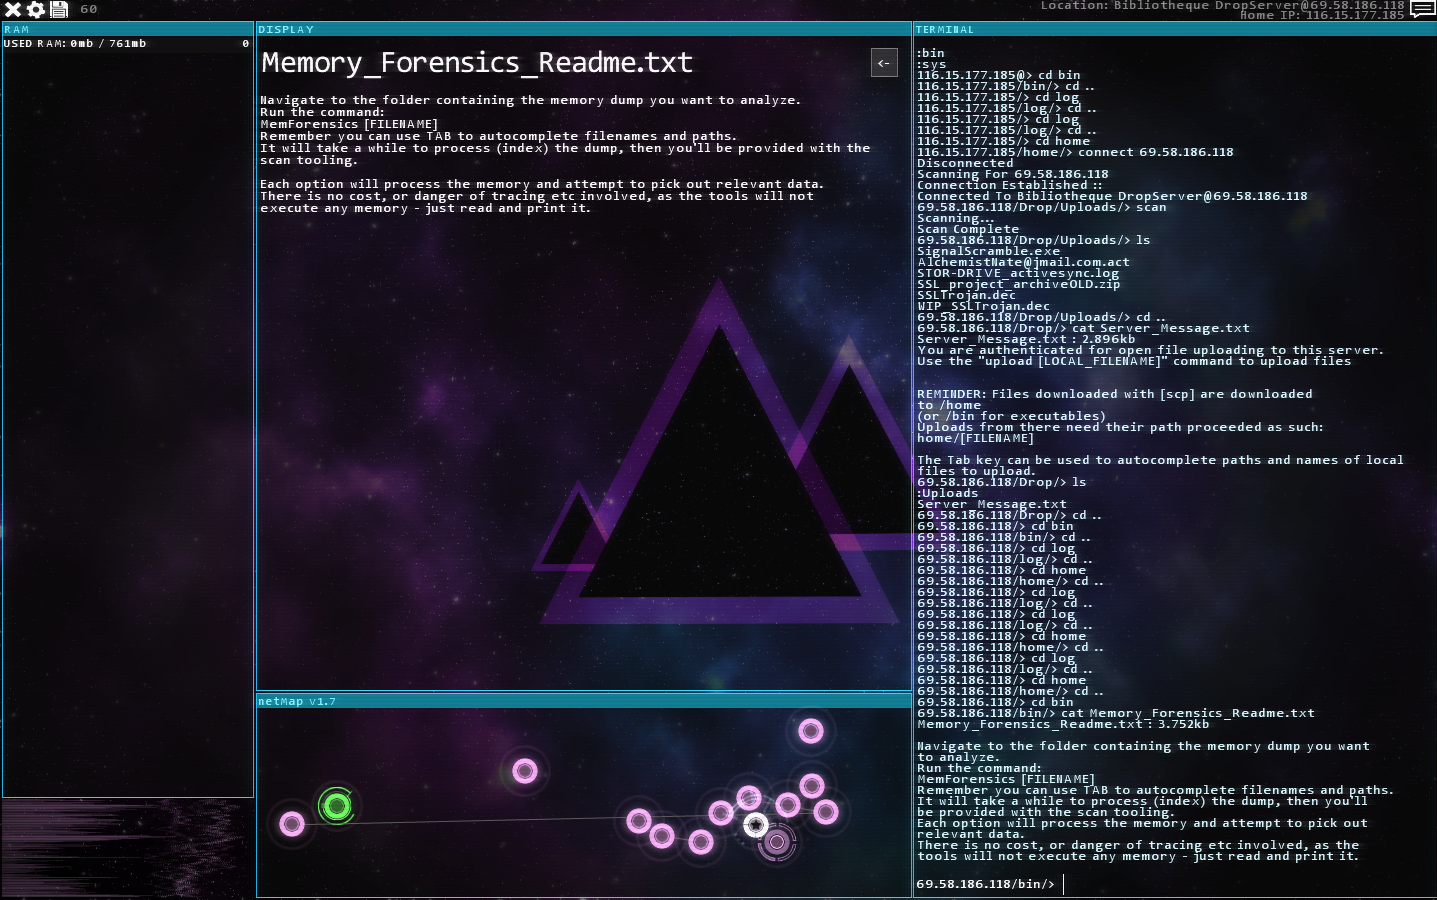Click the USED RAM usage bar
This screenshot has height=900, width=1437.
tap(128, 44)
